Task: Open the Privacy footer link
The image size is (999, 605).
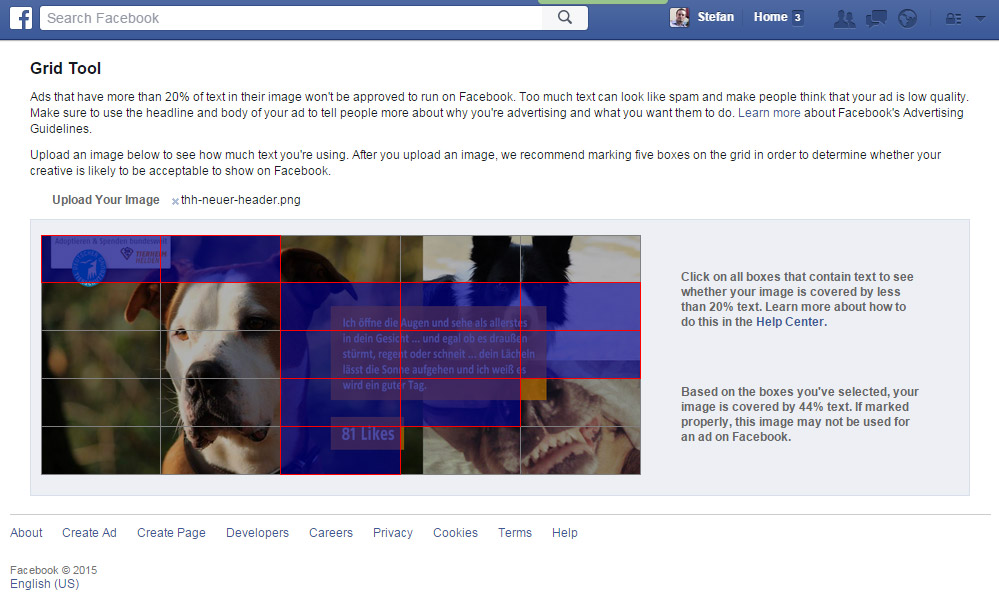Action: pyautogui.click(x=392, y=533)
